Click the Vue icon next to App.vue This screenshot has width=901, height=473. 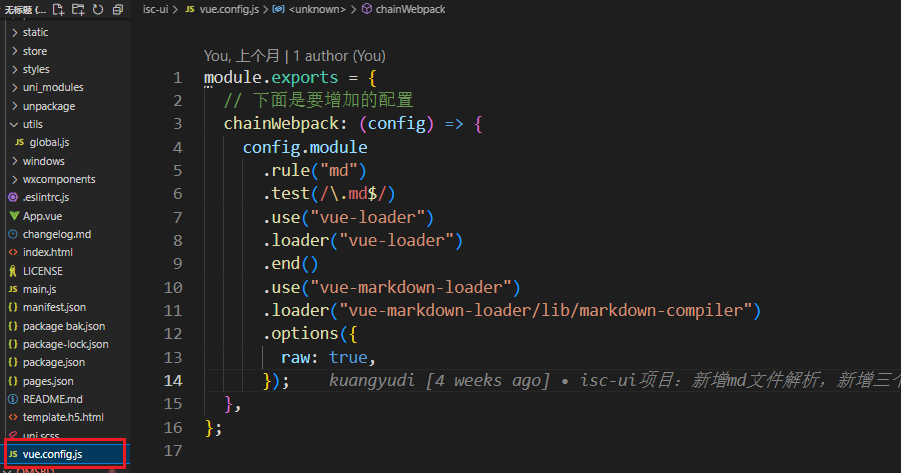pyautogui.click(x=13, y=216)
